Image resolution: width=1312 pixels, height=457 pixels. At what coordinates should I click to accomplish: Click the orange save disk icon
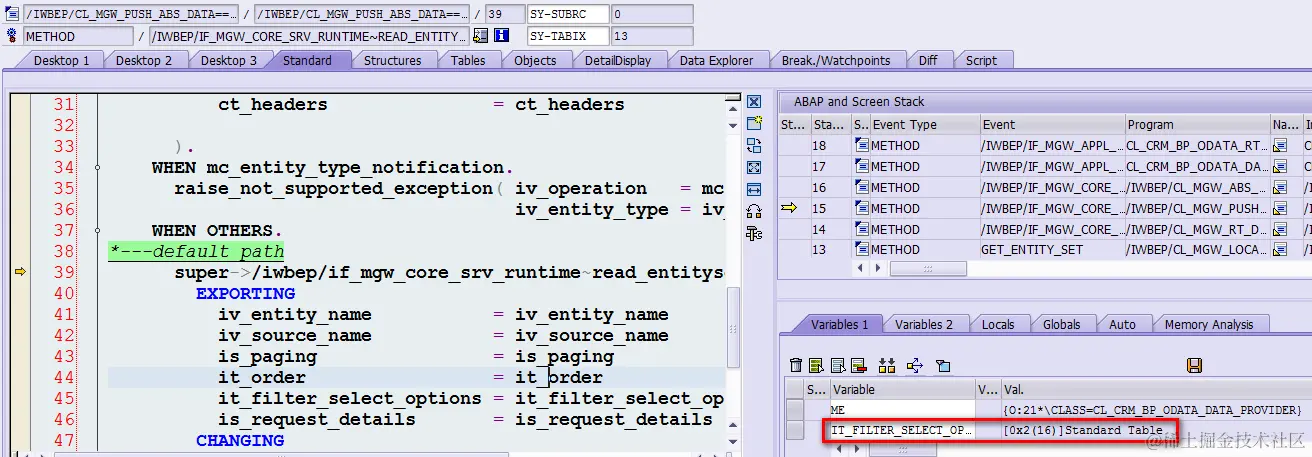coord(1193,365)
